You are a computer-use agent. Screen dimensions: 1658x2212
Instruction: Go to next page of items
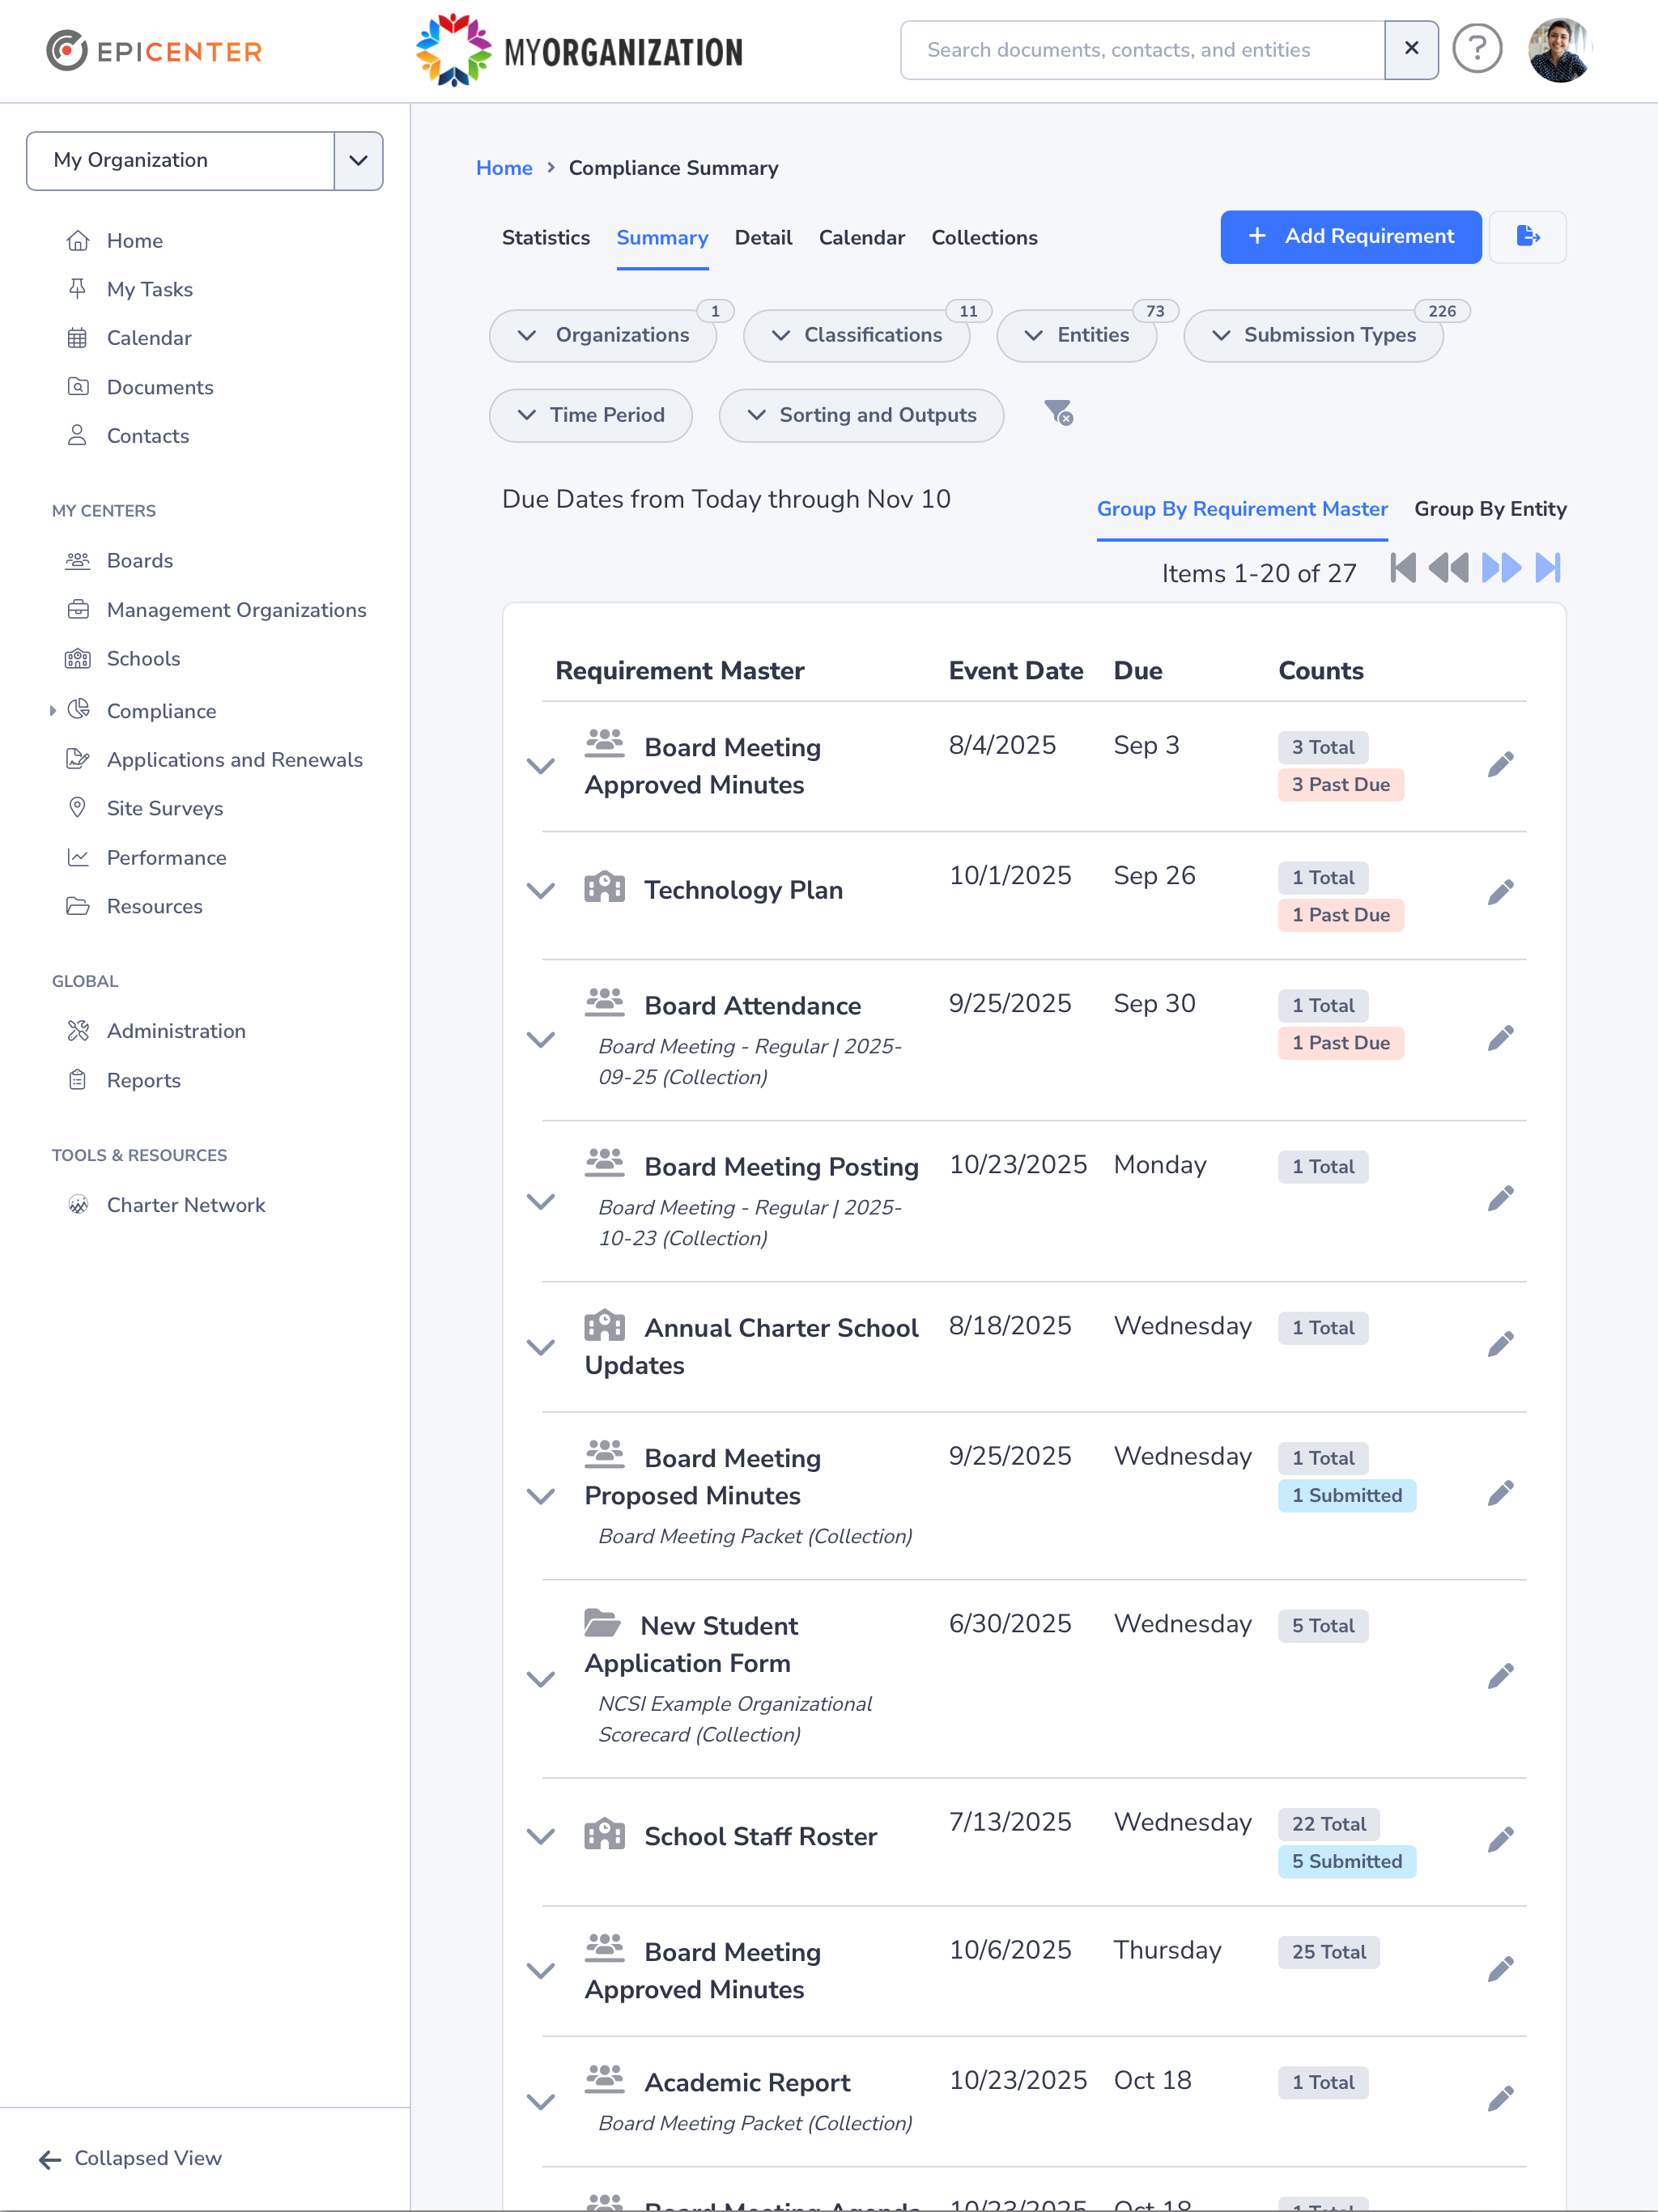(1501, 568)
